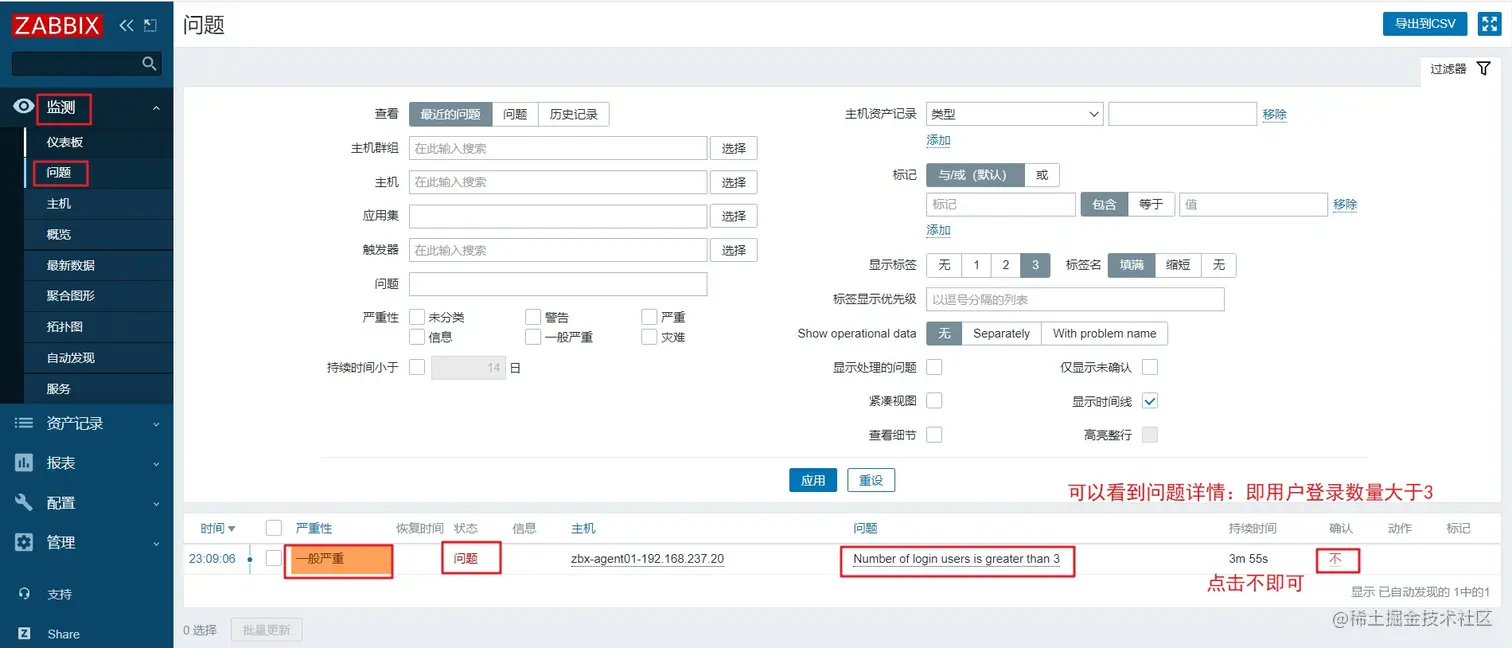Check the 信息 severity checkbox
Image resolution: width=1512 pixels, height=648 pixels.
[x=417, y=337]
